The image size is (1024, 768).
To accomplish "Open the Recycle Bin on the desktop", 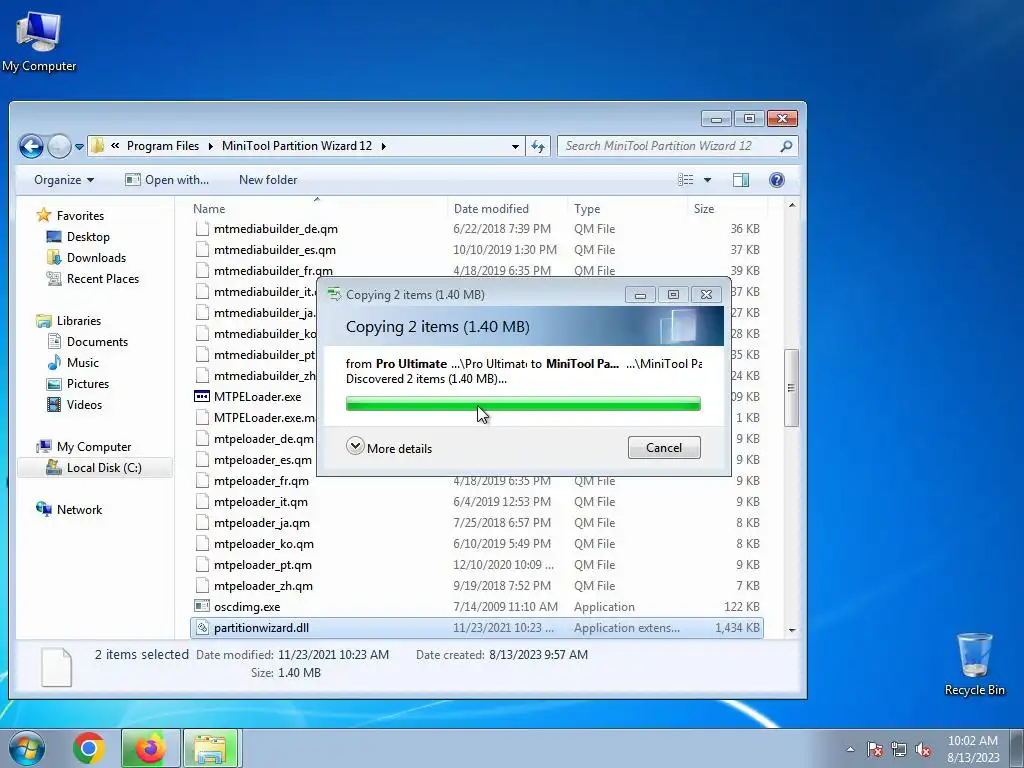I will point(974,664).
